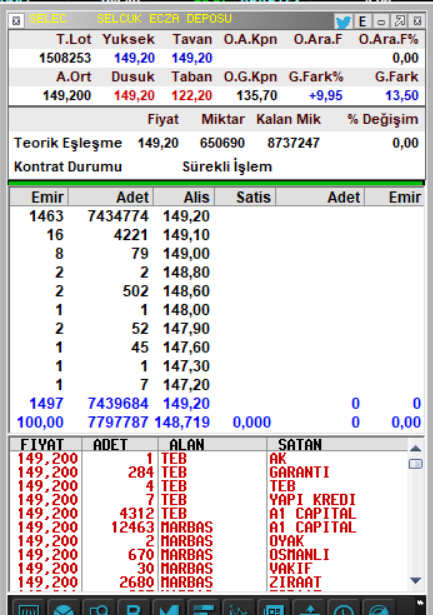Viewport: 433px width, 615px height.
Task: Select trade with 4312 lots from A1 CAPITAL
Action: pyautogui.click(x=208, y=513)
